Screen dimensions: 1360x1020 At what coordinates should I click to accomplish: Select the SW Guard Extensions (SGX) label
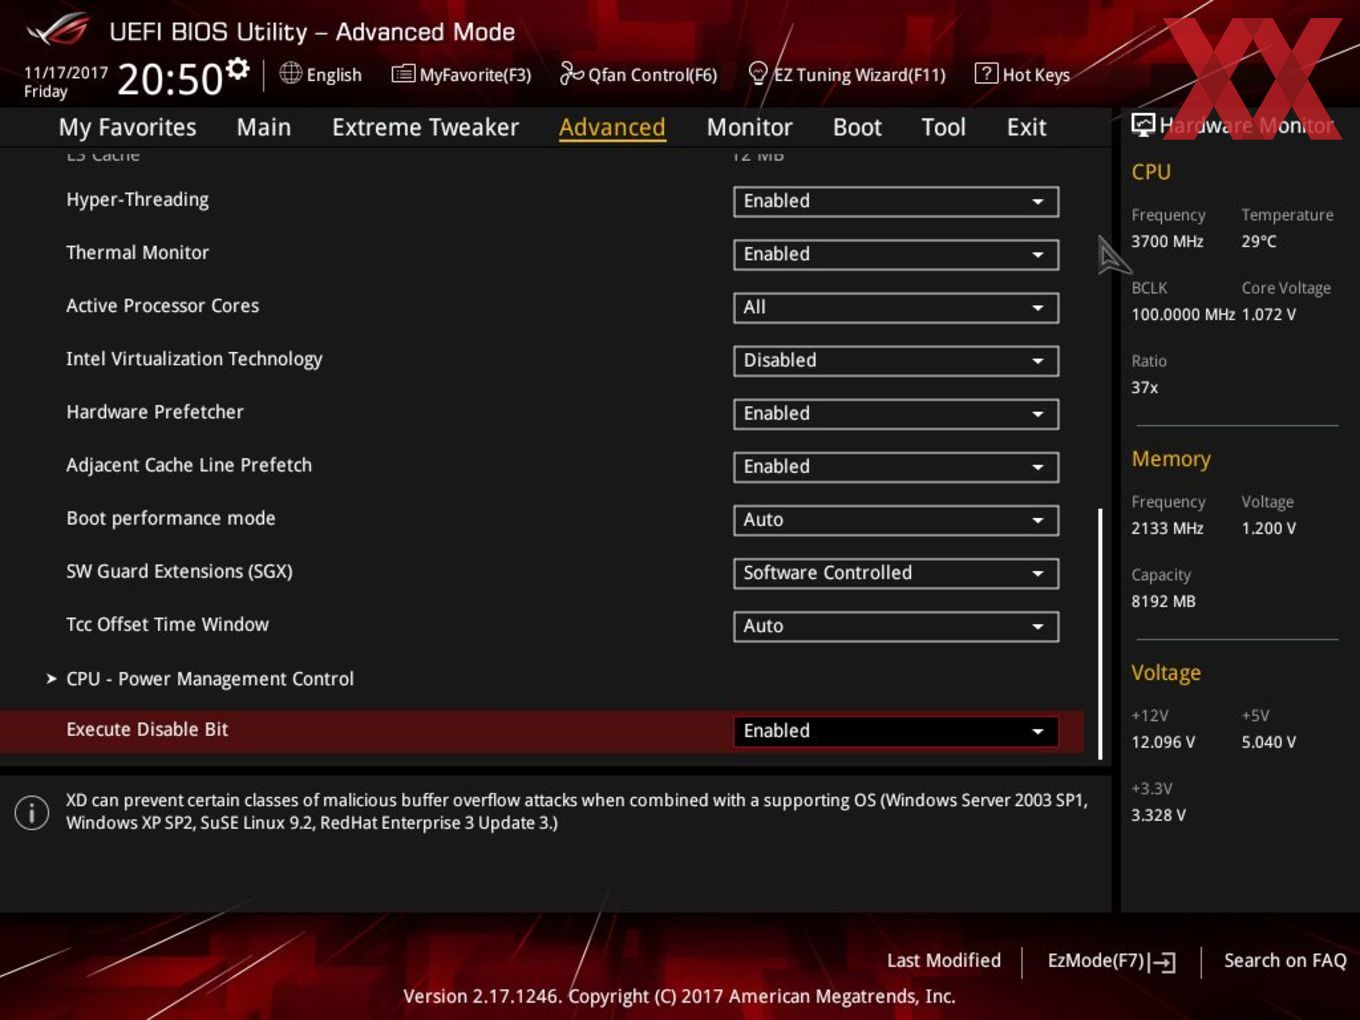pos(179,571)
